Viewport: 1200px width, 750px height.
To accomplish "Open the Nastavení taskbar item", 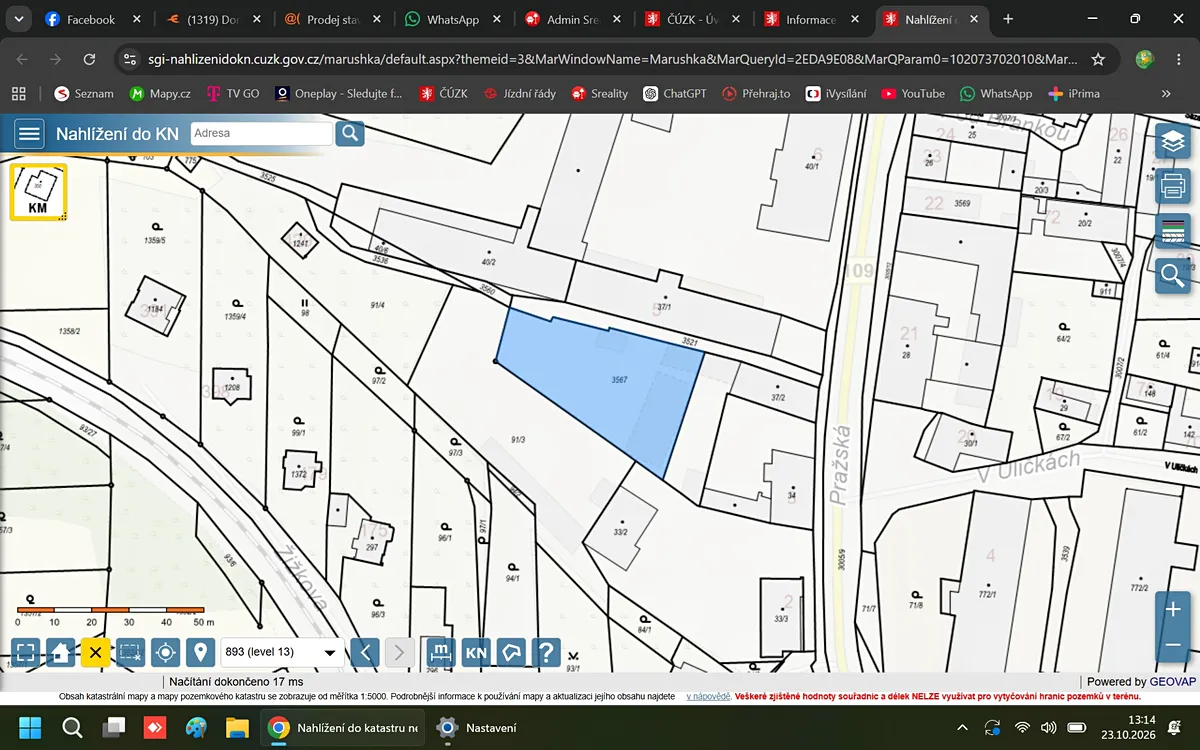I will click(x=480, y=727).
